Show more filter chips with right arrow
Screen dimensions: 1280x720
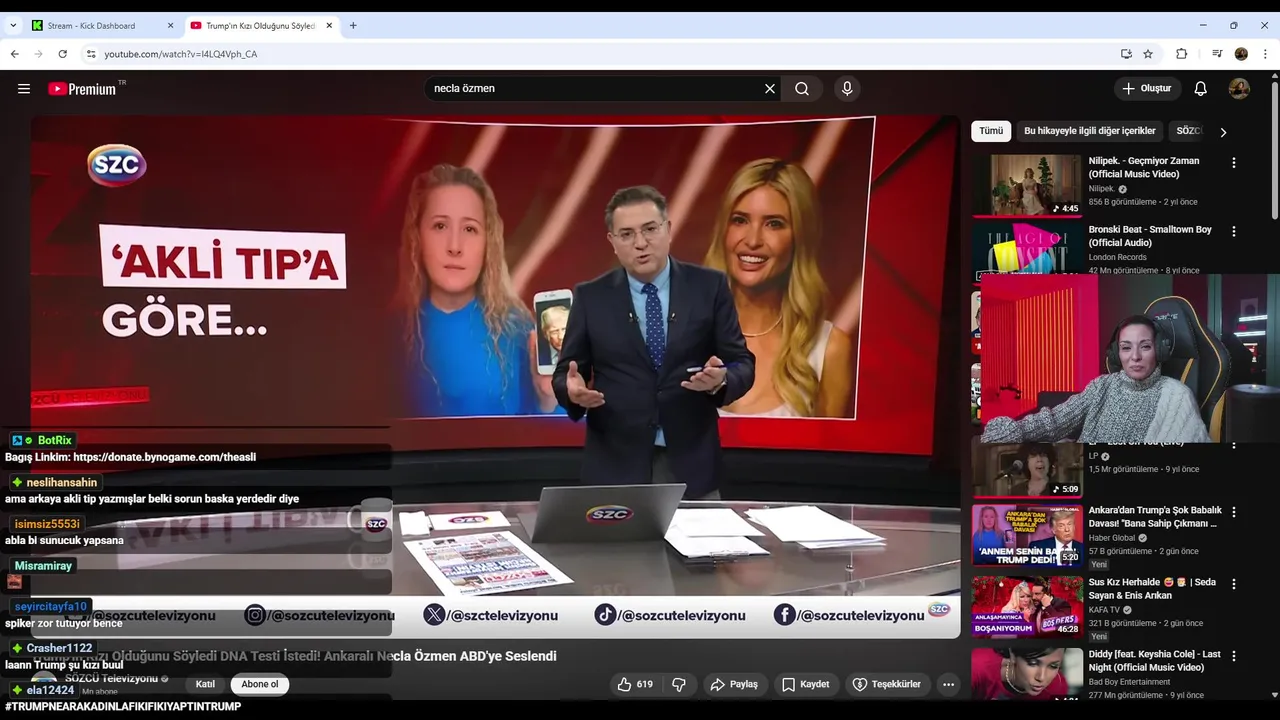point(1223,131)
